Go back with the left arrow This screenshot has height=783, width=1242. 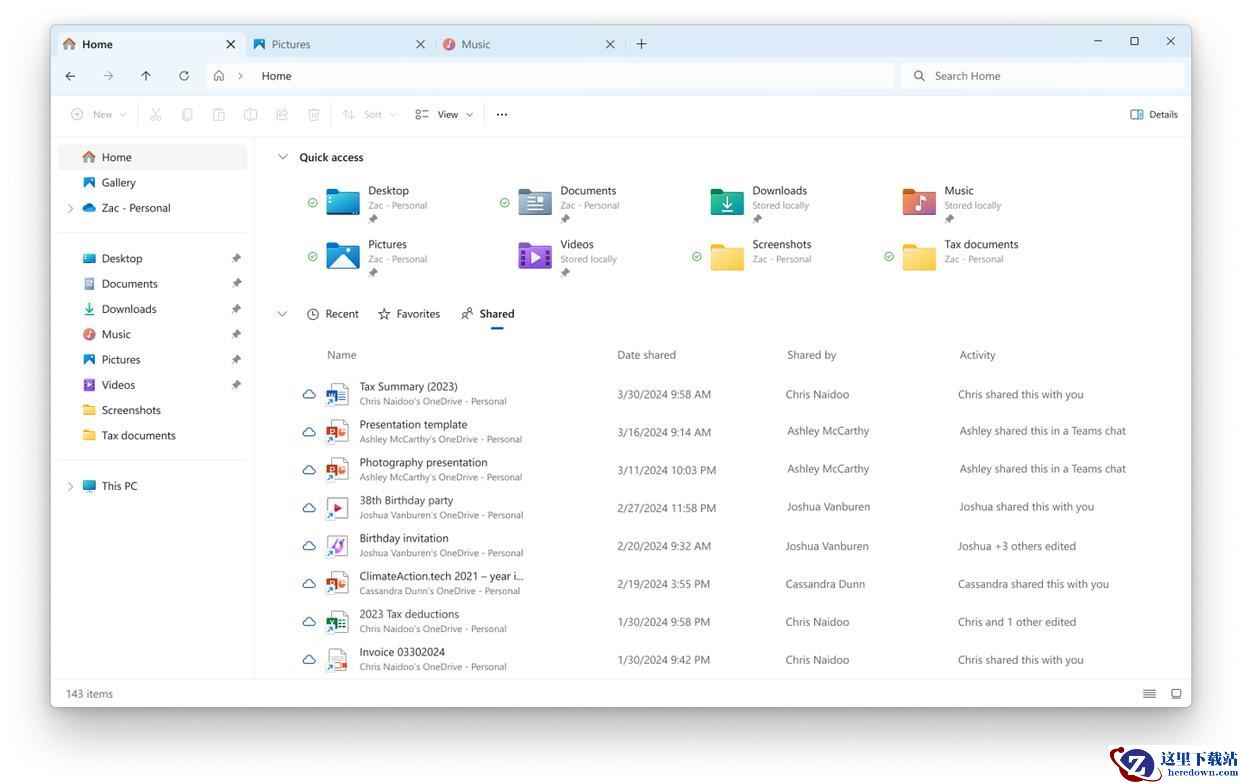tap(70, 75)
